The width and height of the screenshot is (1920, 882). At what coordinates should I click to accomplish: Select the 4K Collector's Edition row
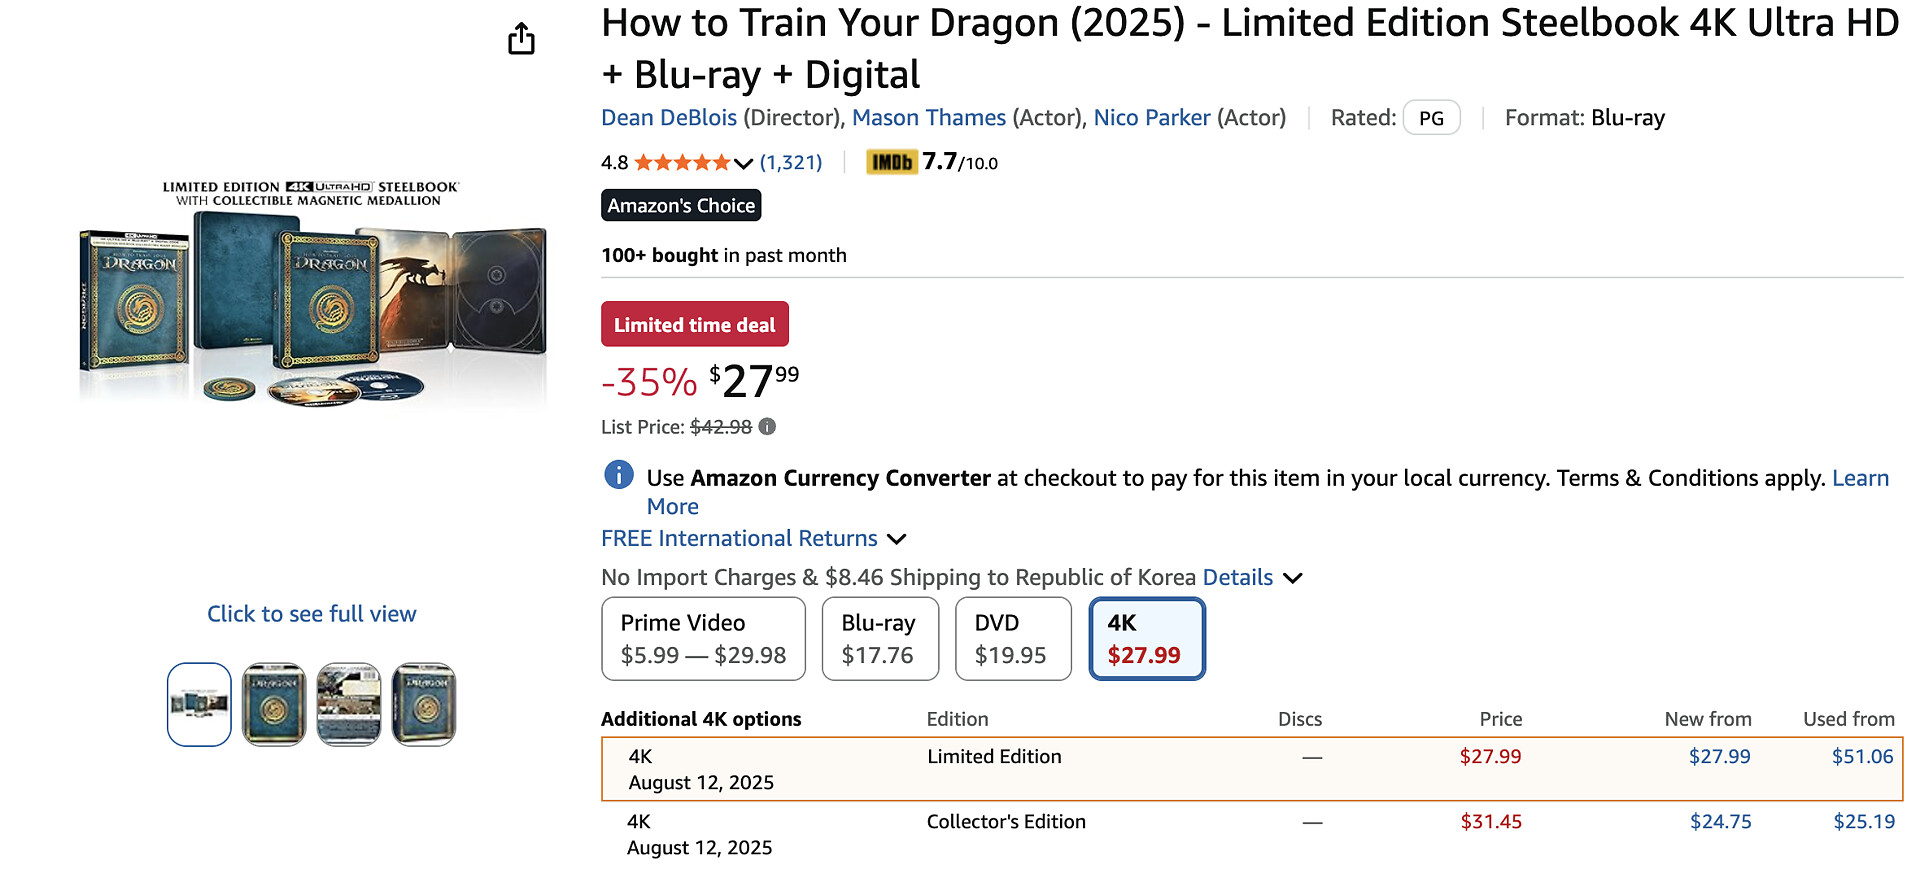click(x=1250, y=834)
